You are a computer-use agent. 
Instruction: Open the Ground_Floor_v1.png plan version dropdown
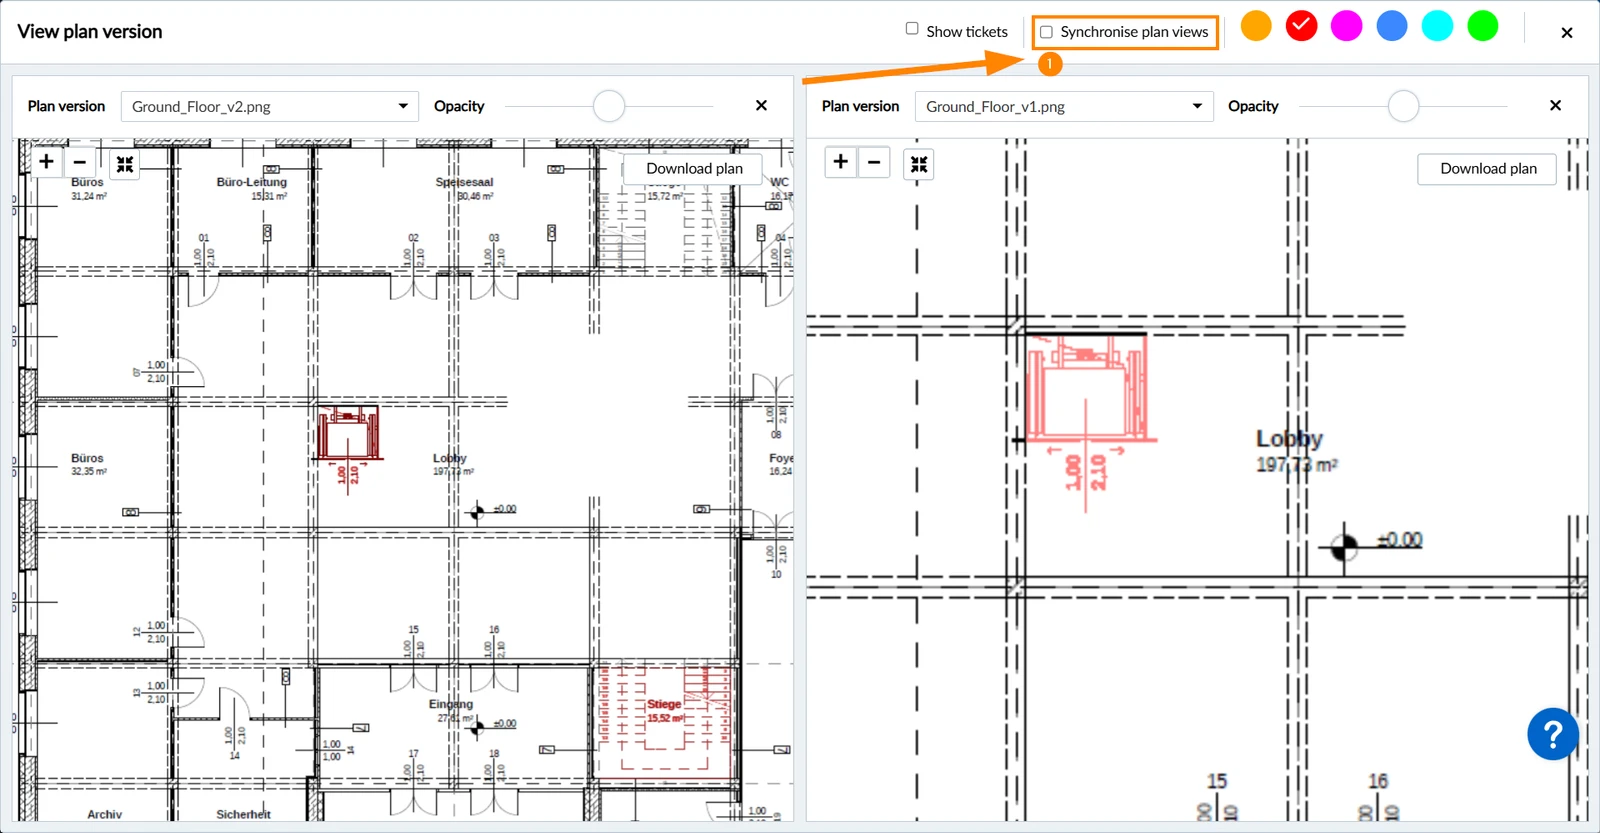[x=1064, y=106]
